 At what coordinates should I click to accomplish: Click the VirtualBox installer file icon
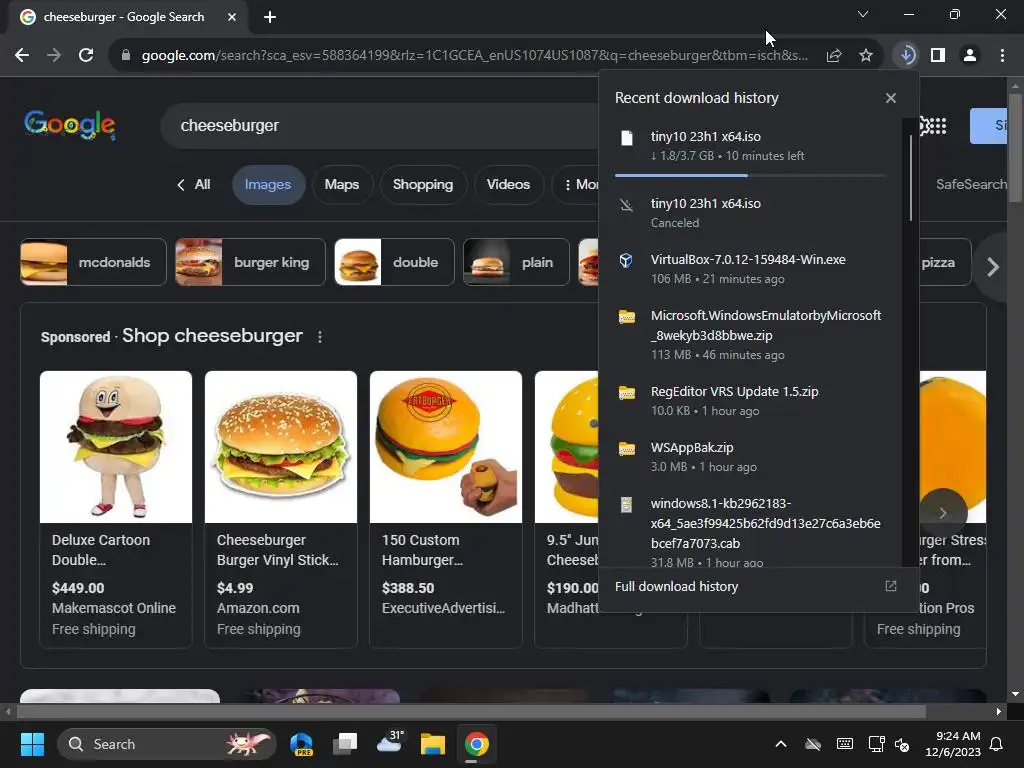[x=626, y=261]
